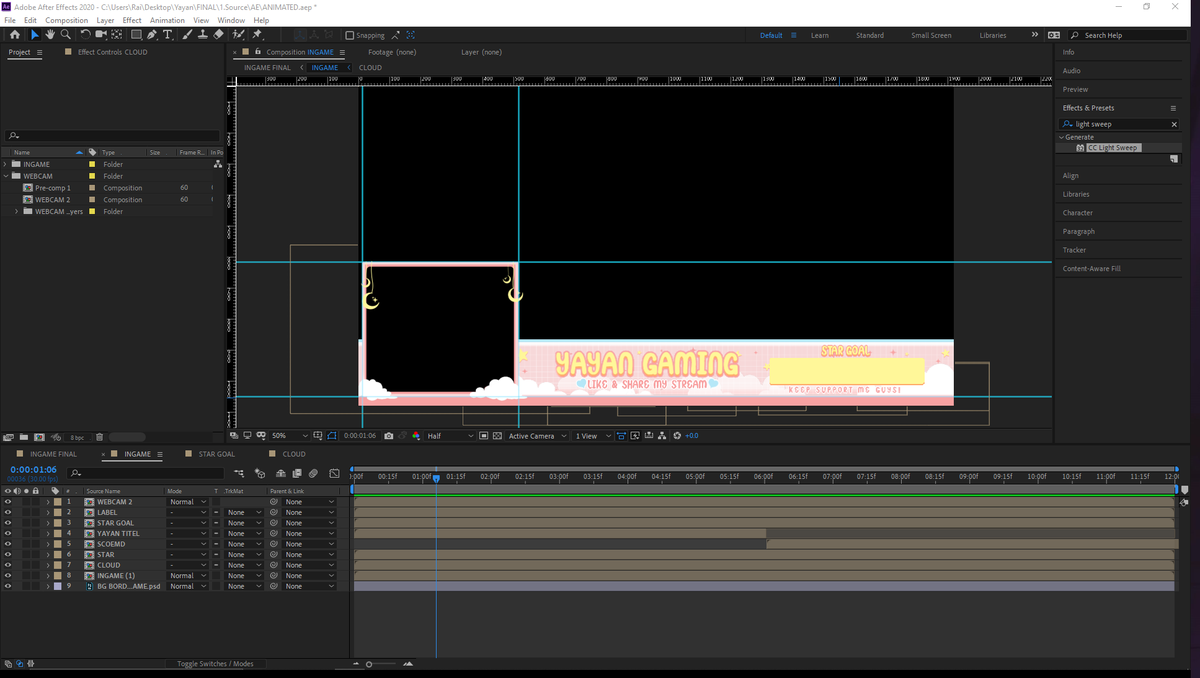Screen dimensions: 1200x678
Task: Open the Graph Editor icon in timeline
Action: pyautogui.click(x=334, y=473)
